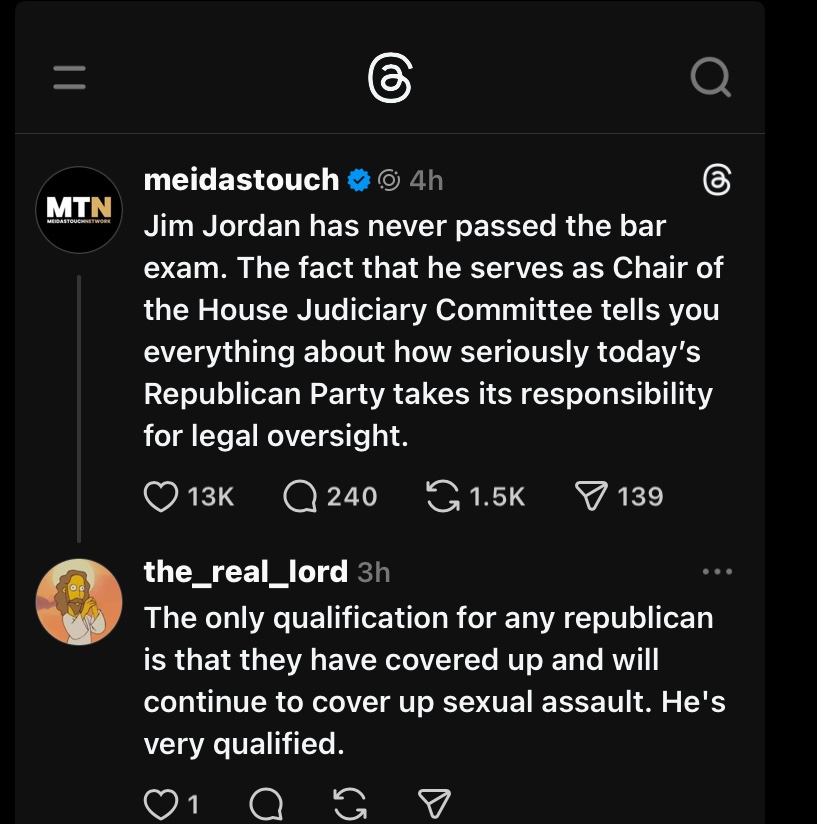Open the 240 comments on meidastouch post
The height and width of the screenshot is (824, 817).
pos(300,496)
